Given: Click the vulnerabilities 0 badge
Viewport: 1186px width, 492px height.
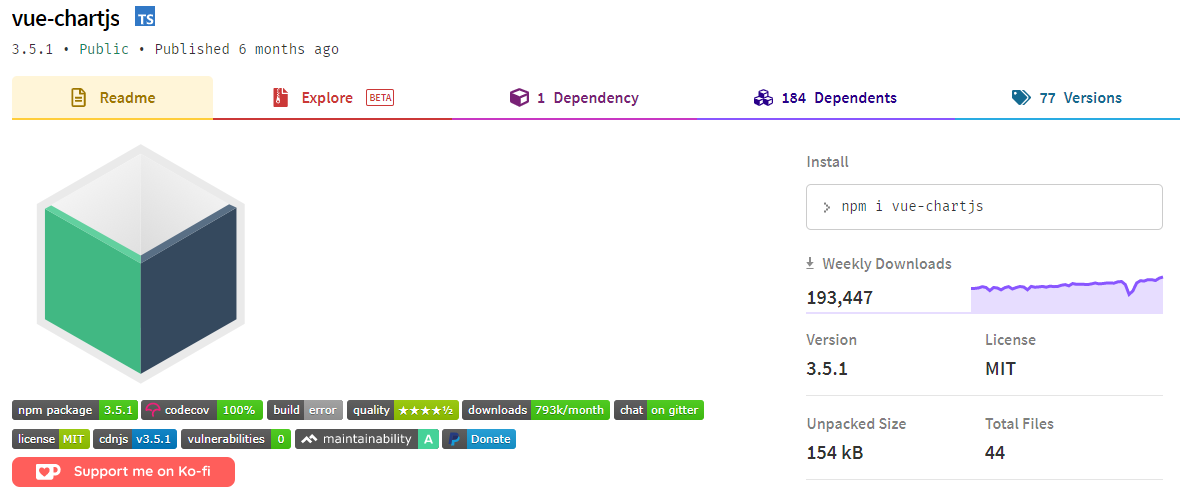Looking at the screenshot, I should tap(236, 439).
